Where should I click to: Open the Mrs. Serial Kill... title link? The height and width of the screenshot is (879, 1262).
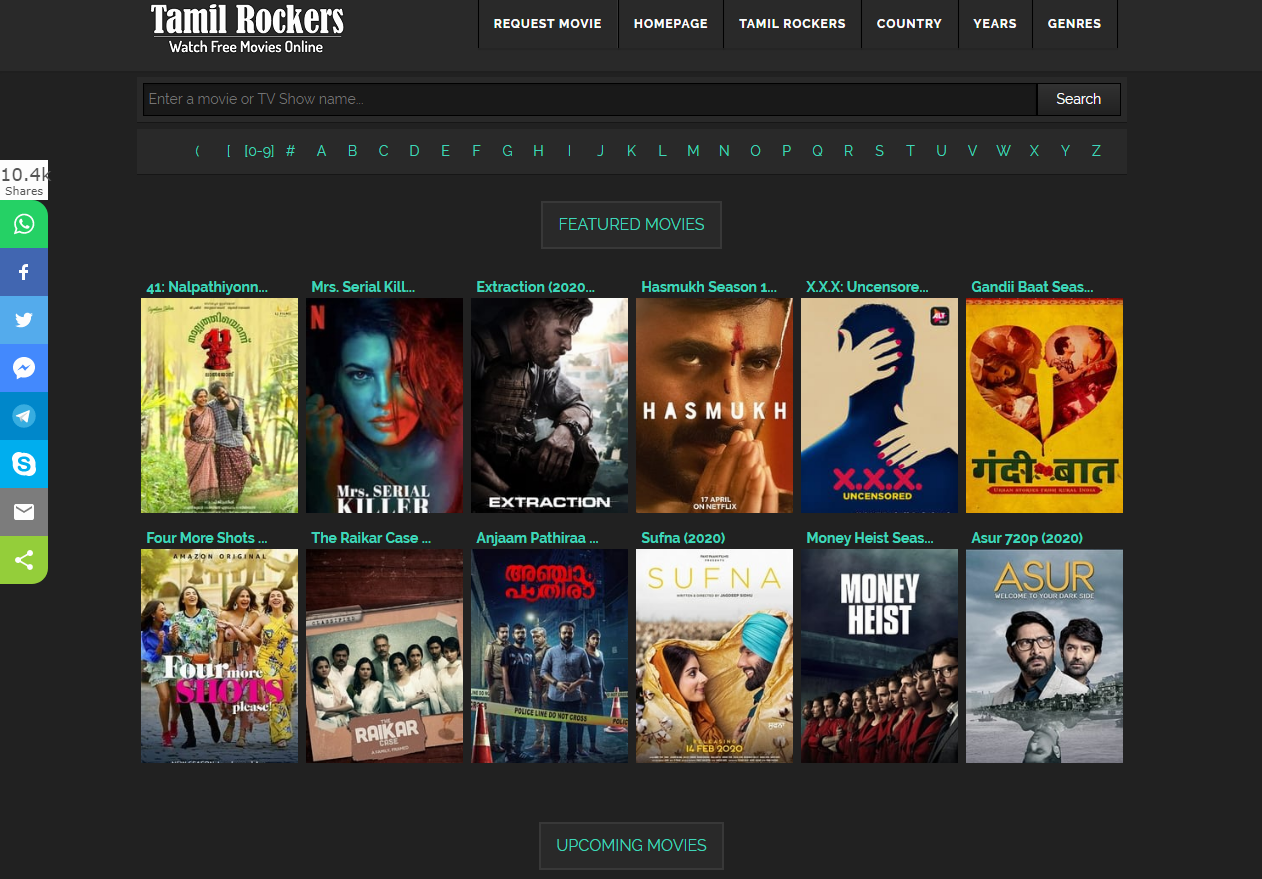[x=363, y=287]
